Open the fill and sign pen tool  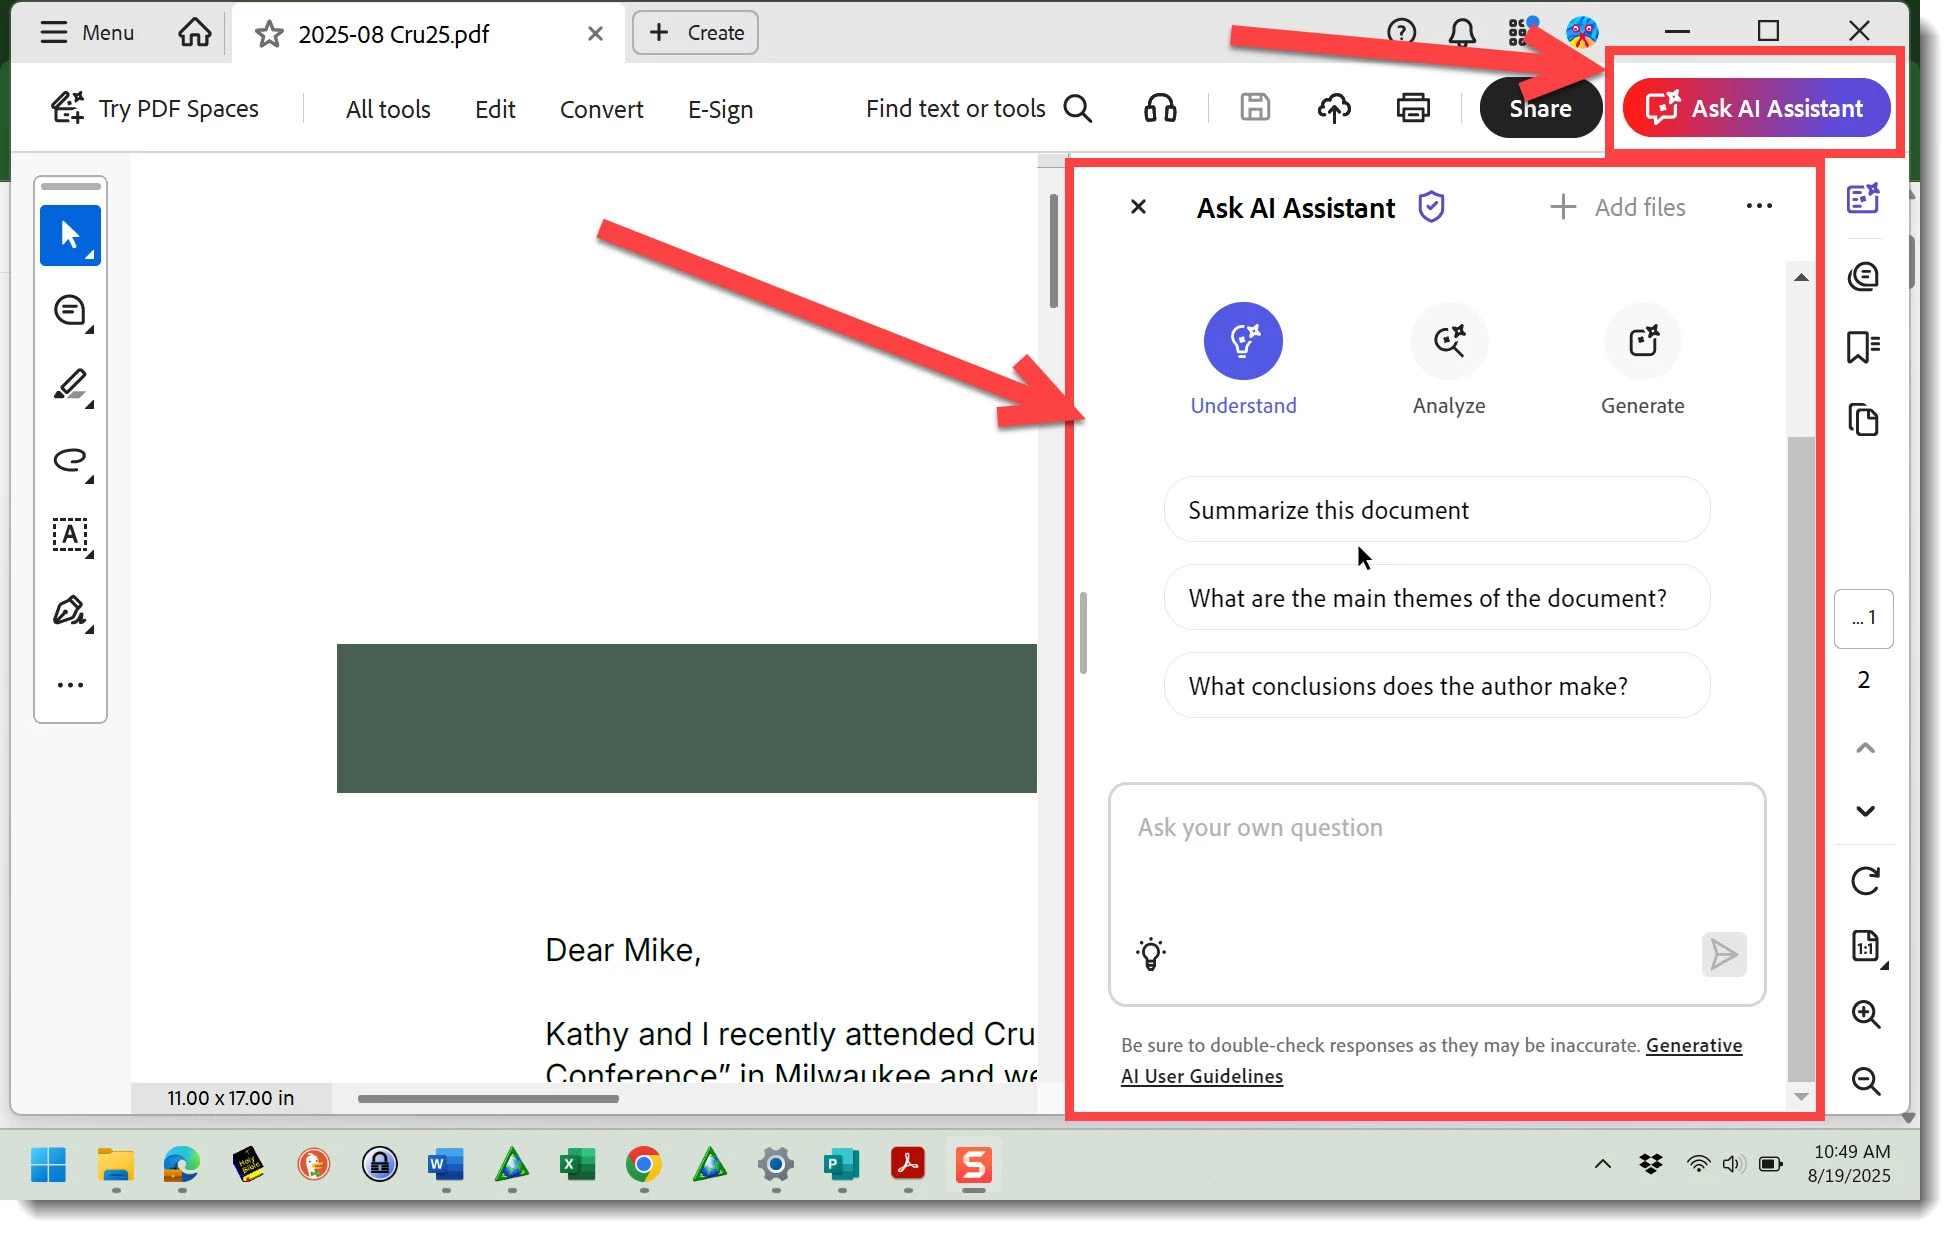[70, 610]
